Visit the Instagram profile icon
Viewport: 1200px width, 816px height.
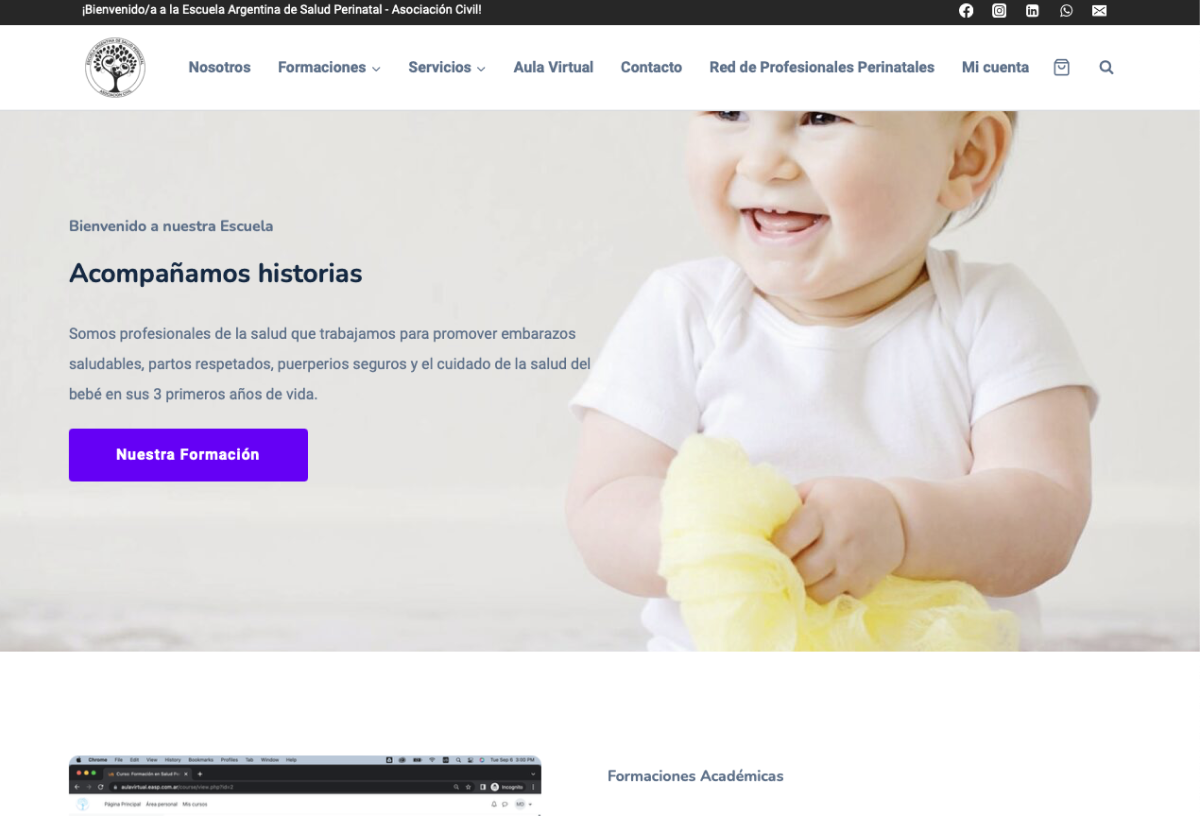(999, 11)
